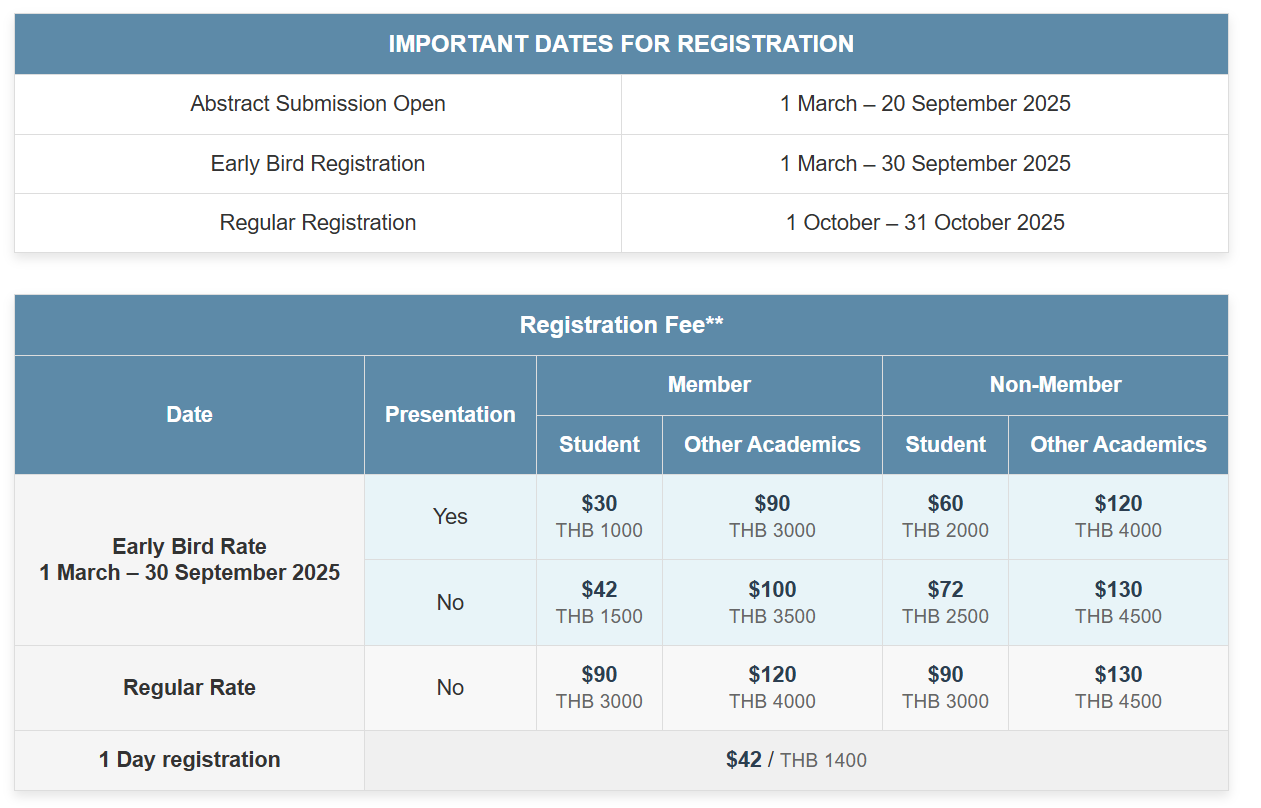Click the "Regular Rate" row heading
Image resolution: width=1261 pixels, height=808 pixels.
point(189,688)
